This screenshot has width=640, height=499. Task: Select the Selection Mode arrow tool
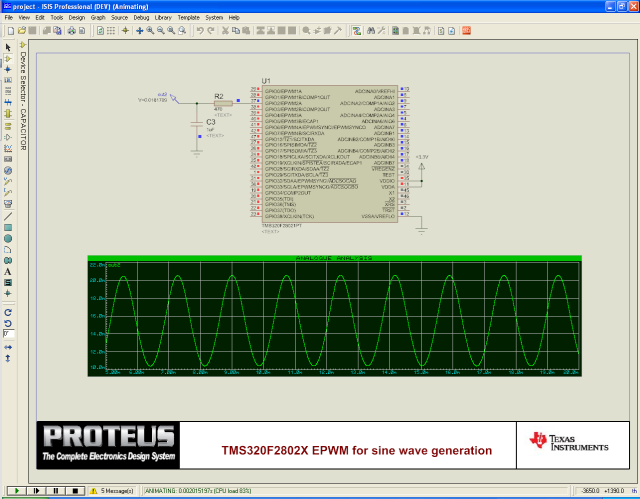tap(8, 47)
